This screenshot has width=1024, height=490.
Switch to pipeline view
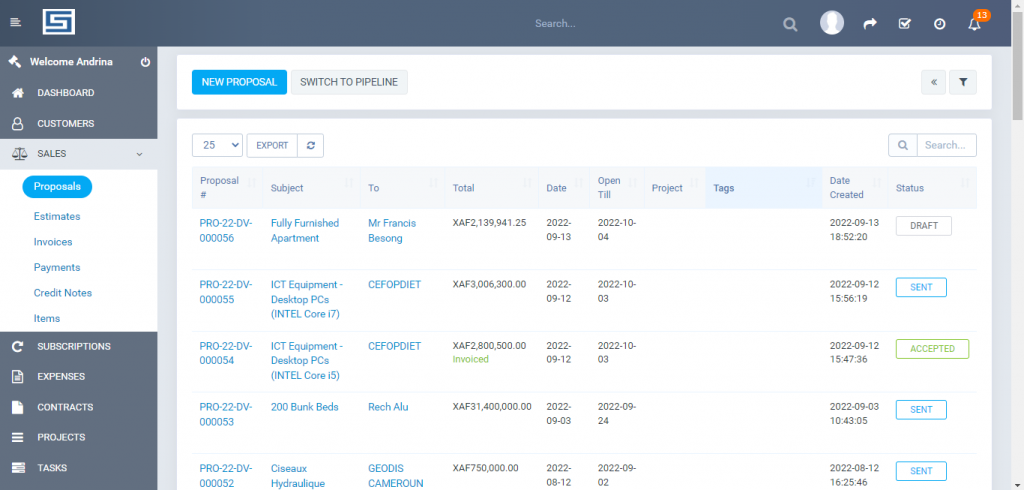[x=349, y=82]
